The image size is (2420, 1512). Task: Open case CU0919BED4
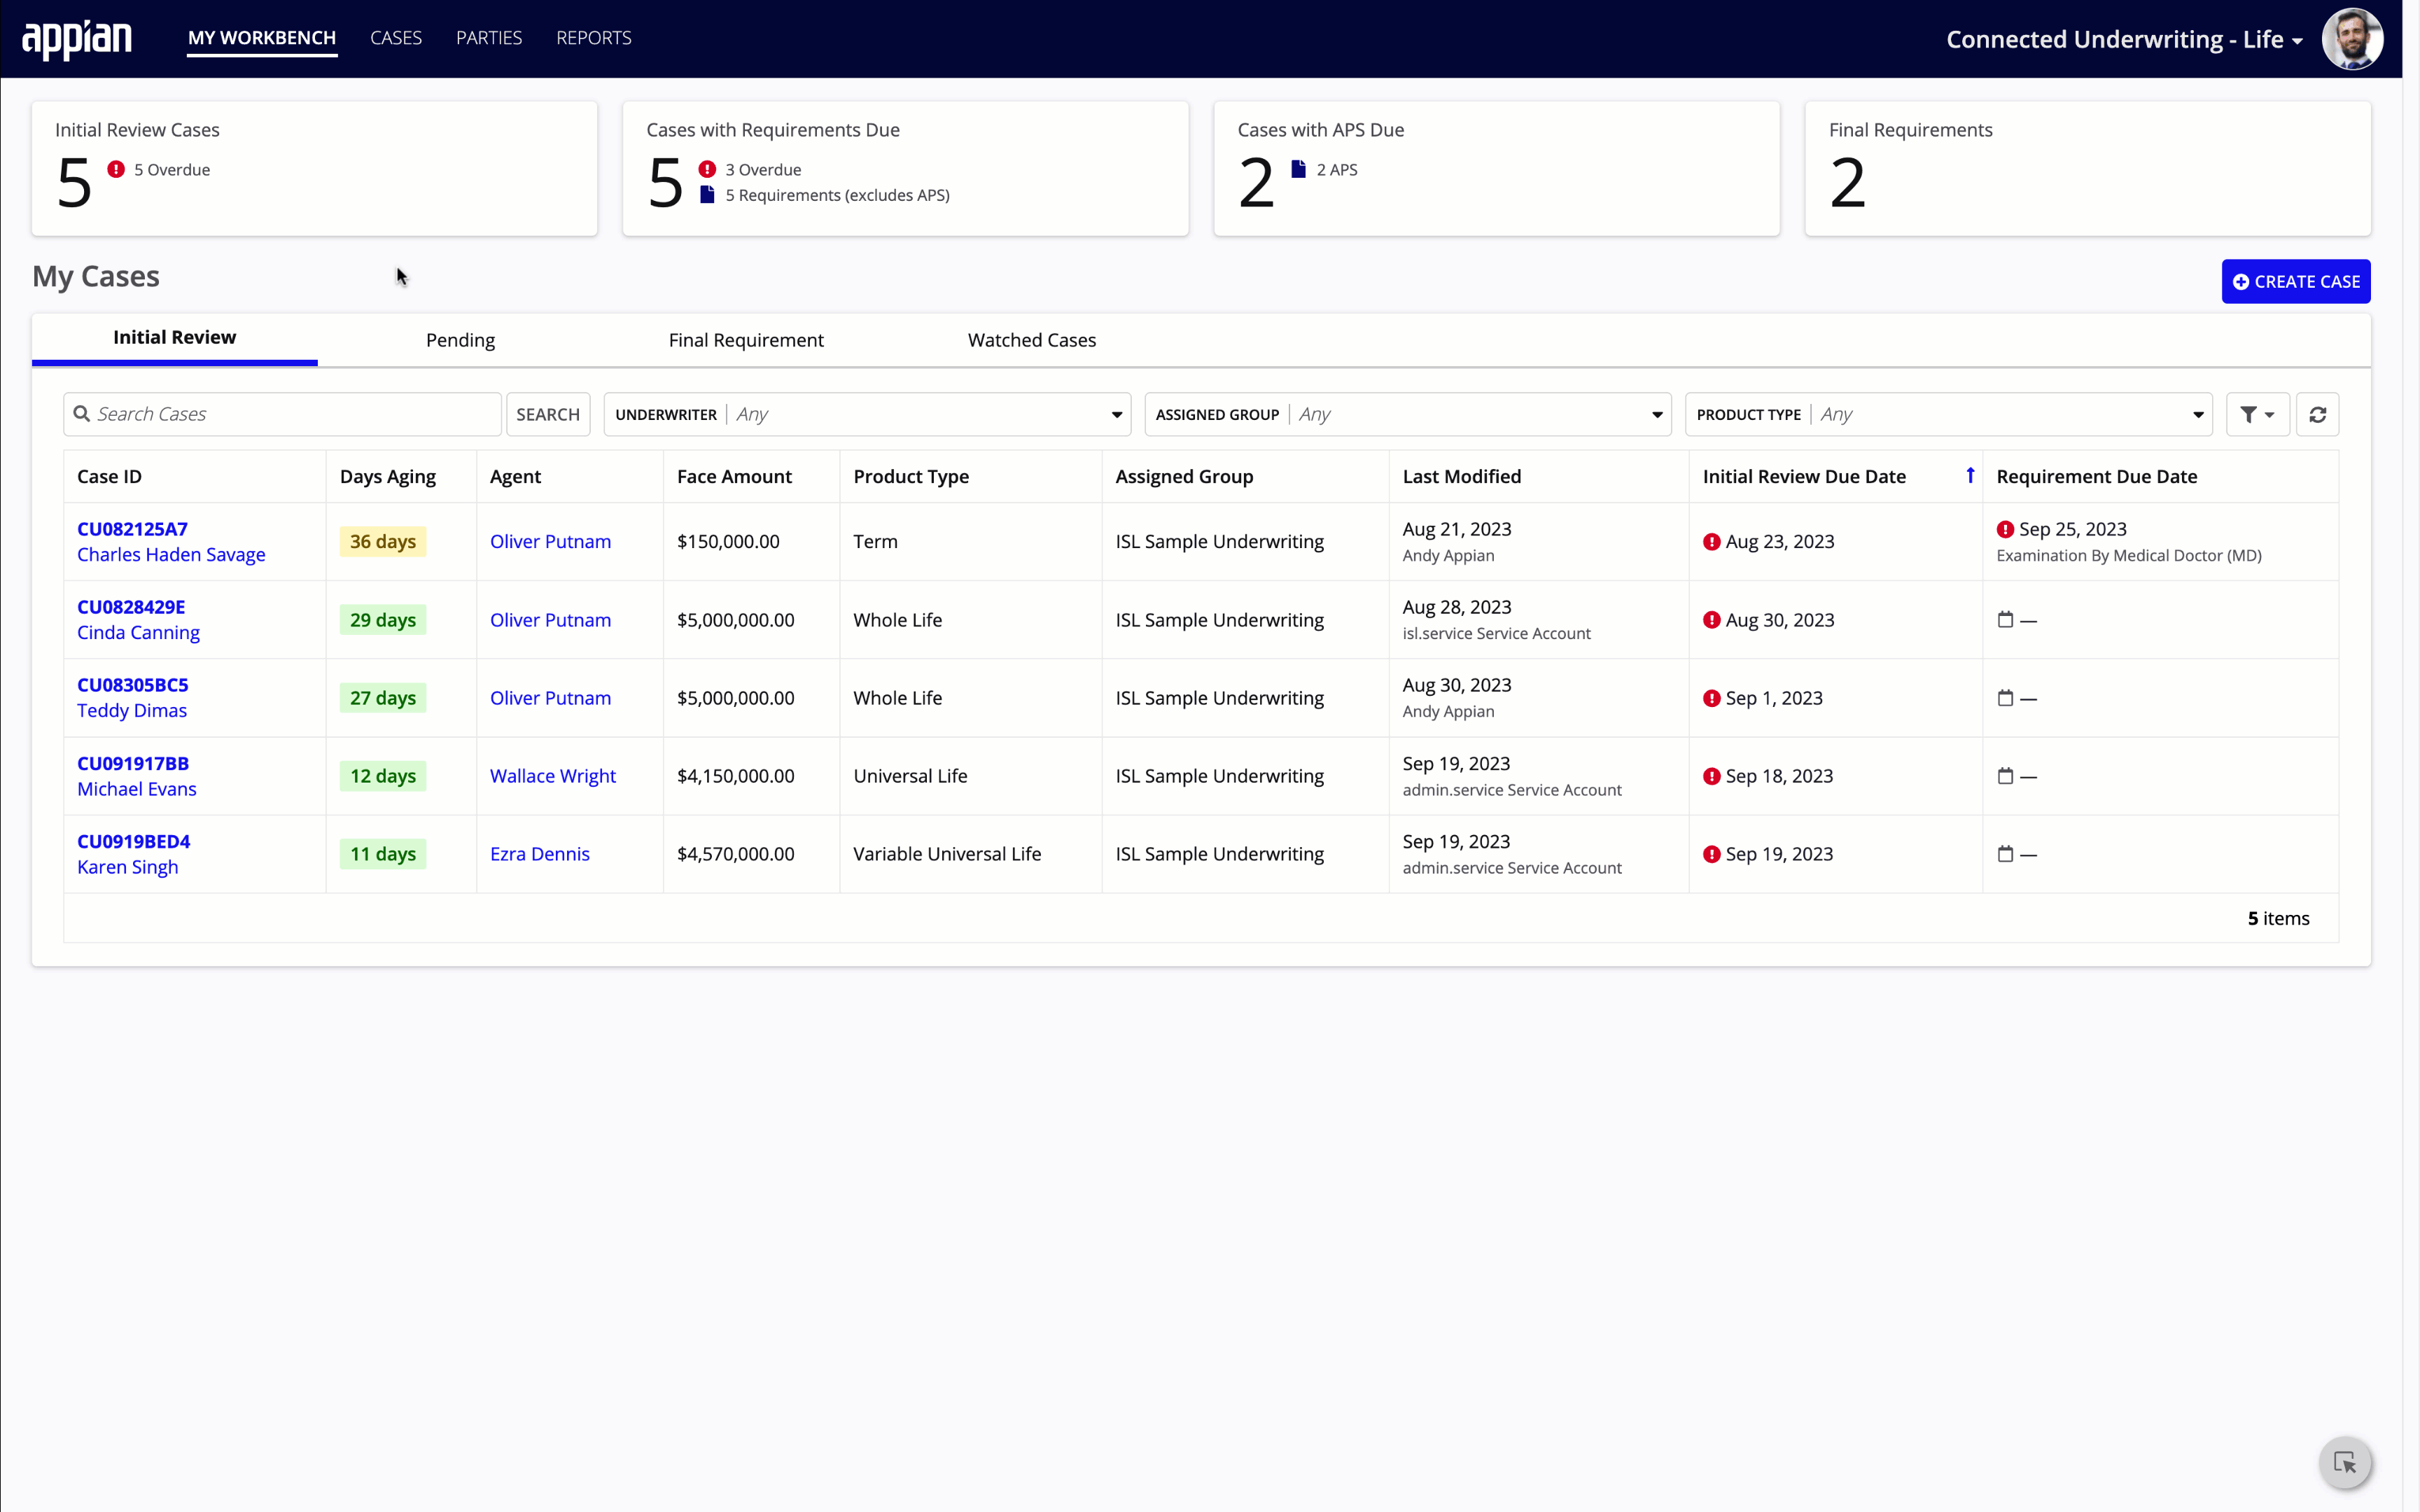134,842
